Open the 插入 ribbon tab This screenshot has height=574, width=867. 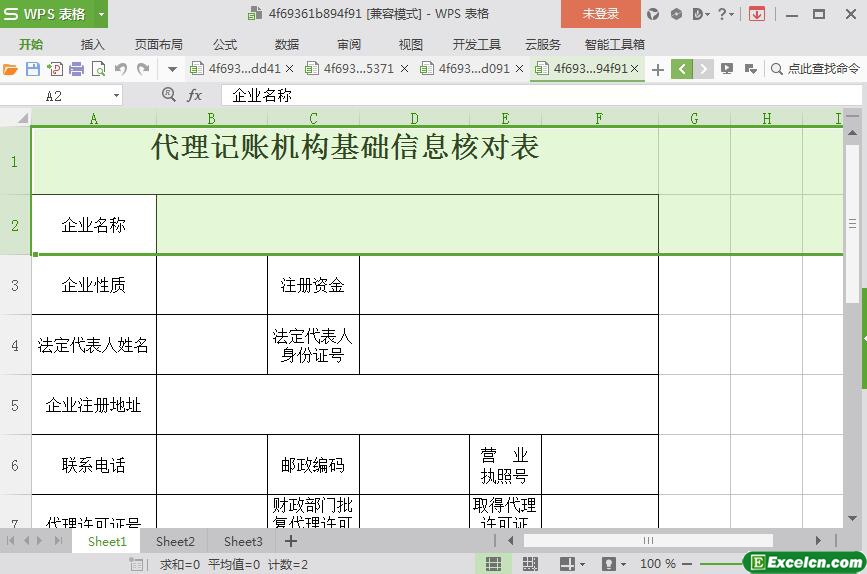click(93, 44)
